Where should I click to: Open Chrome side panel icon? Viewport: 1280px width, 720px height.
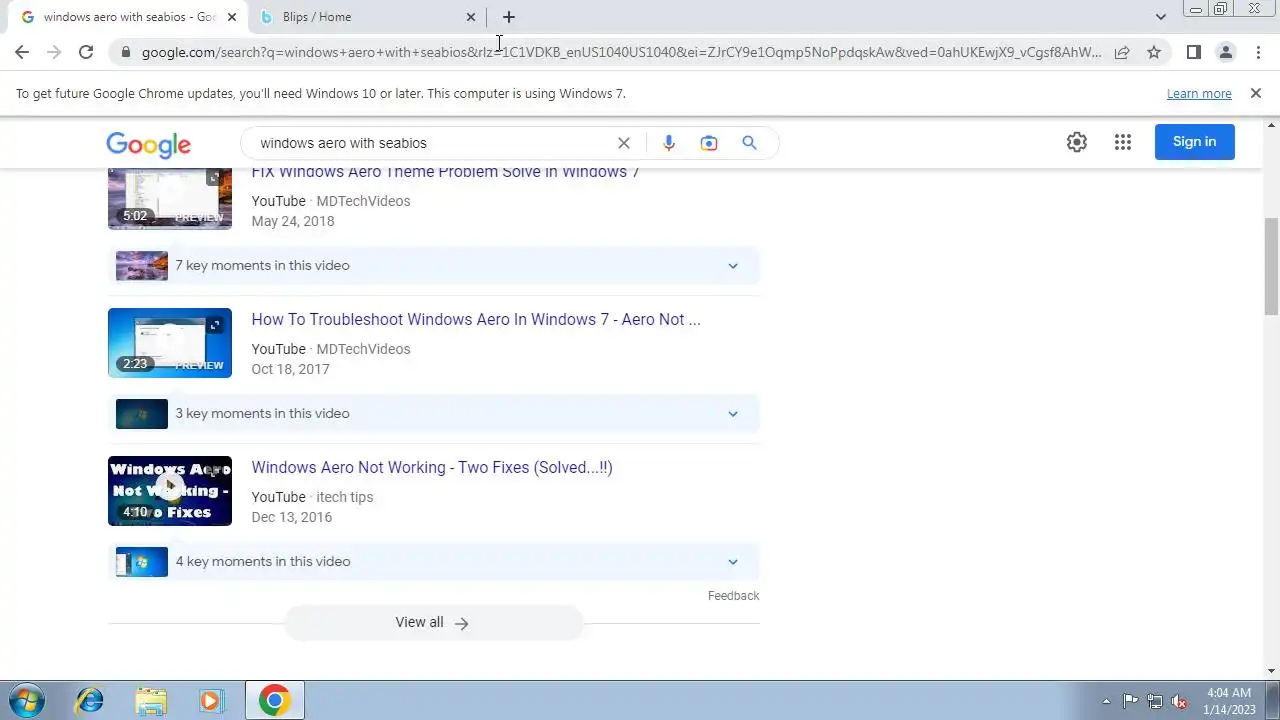pyautogui.click(x=1193, y=52)
